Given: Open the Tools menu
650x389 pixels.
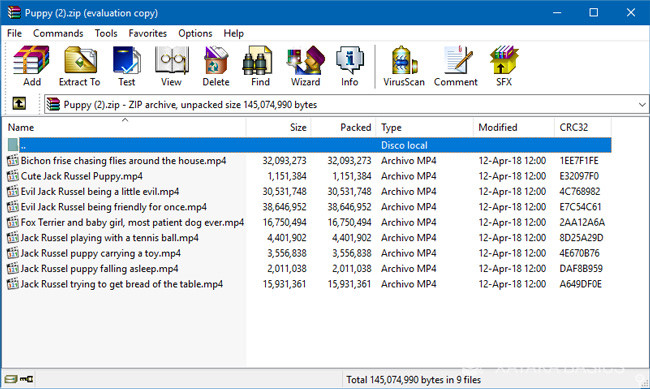Looking at the screenshot, I should click(106, 33).
